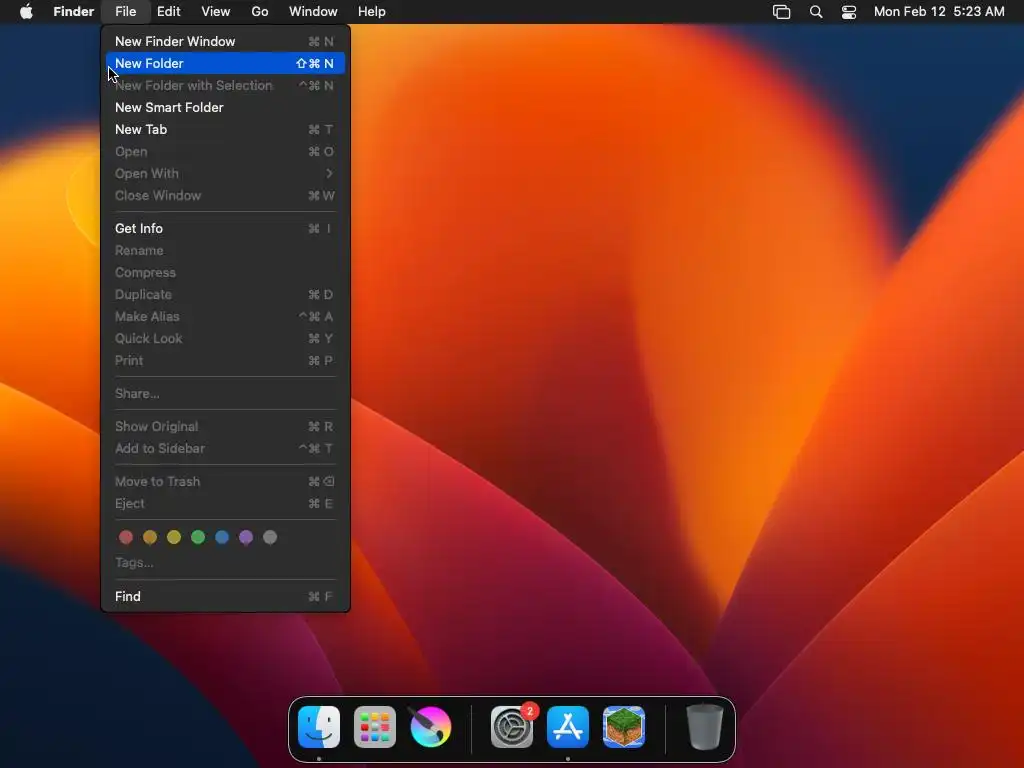This screenshot has height=768, width=1024.
Task: Open the Trash in the Dock
Action: tap(705, 727)
